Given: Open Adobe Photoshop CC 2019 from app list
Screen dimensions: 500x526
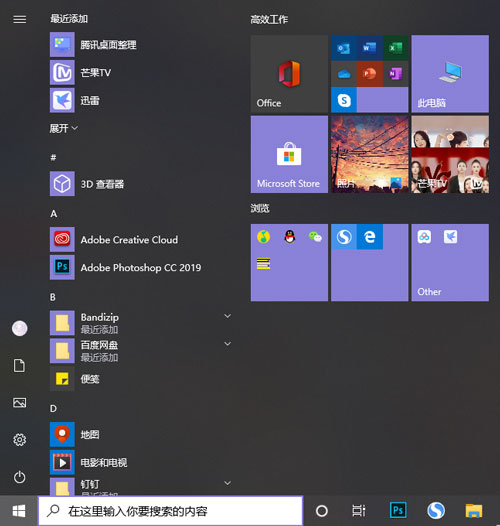Looking at the screenshot, I should [x=139, y=267].
